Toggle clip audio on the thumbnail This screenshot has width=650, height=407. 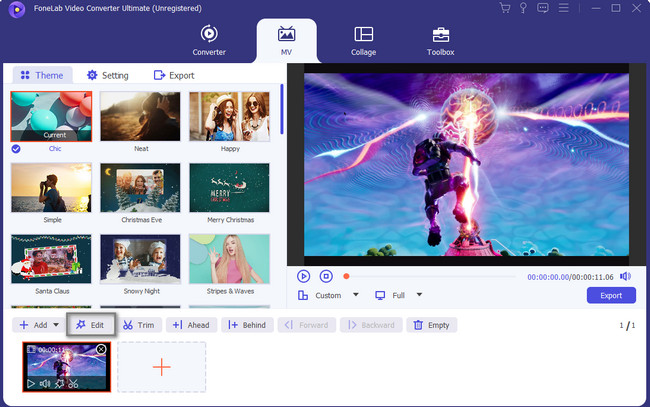point(45,384)
